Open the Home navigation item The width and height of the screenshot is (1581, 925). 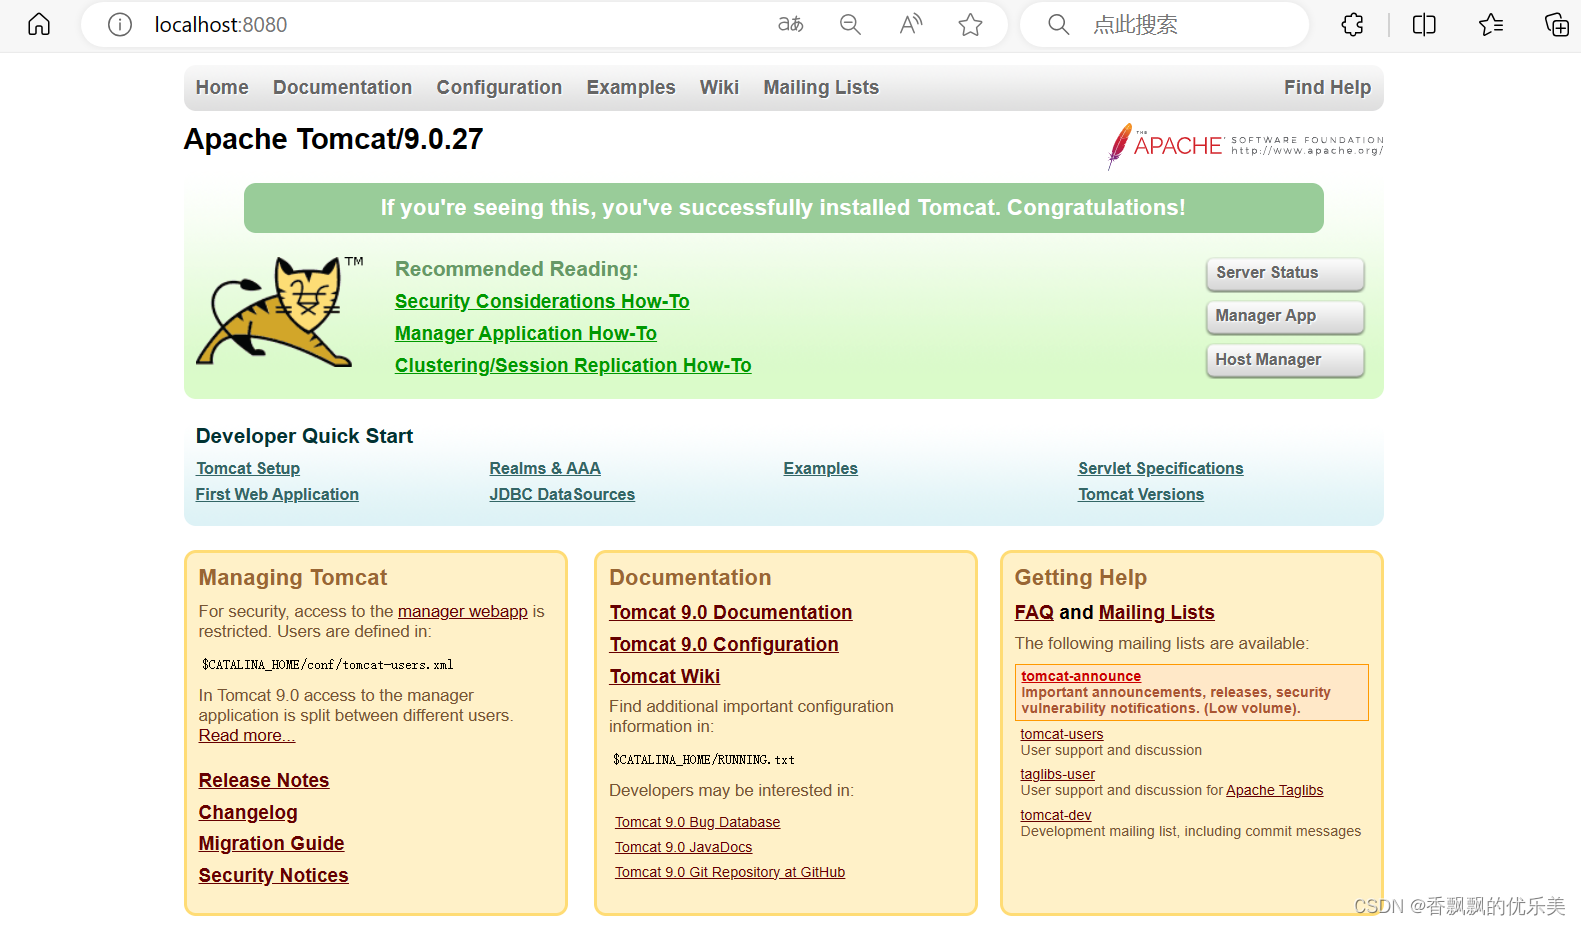(222, 87)
